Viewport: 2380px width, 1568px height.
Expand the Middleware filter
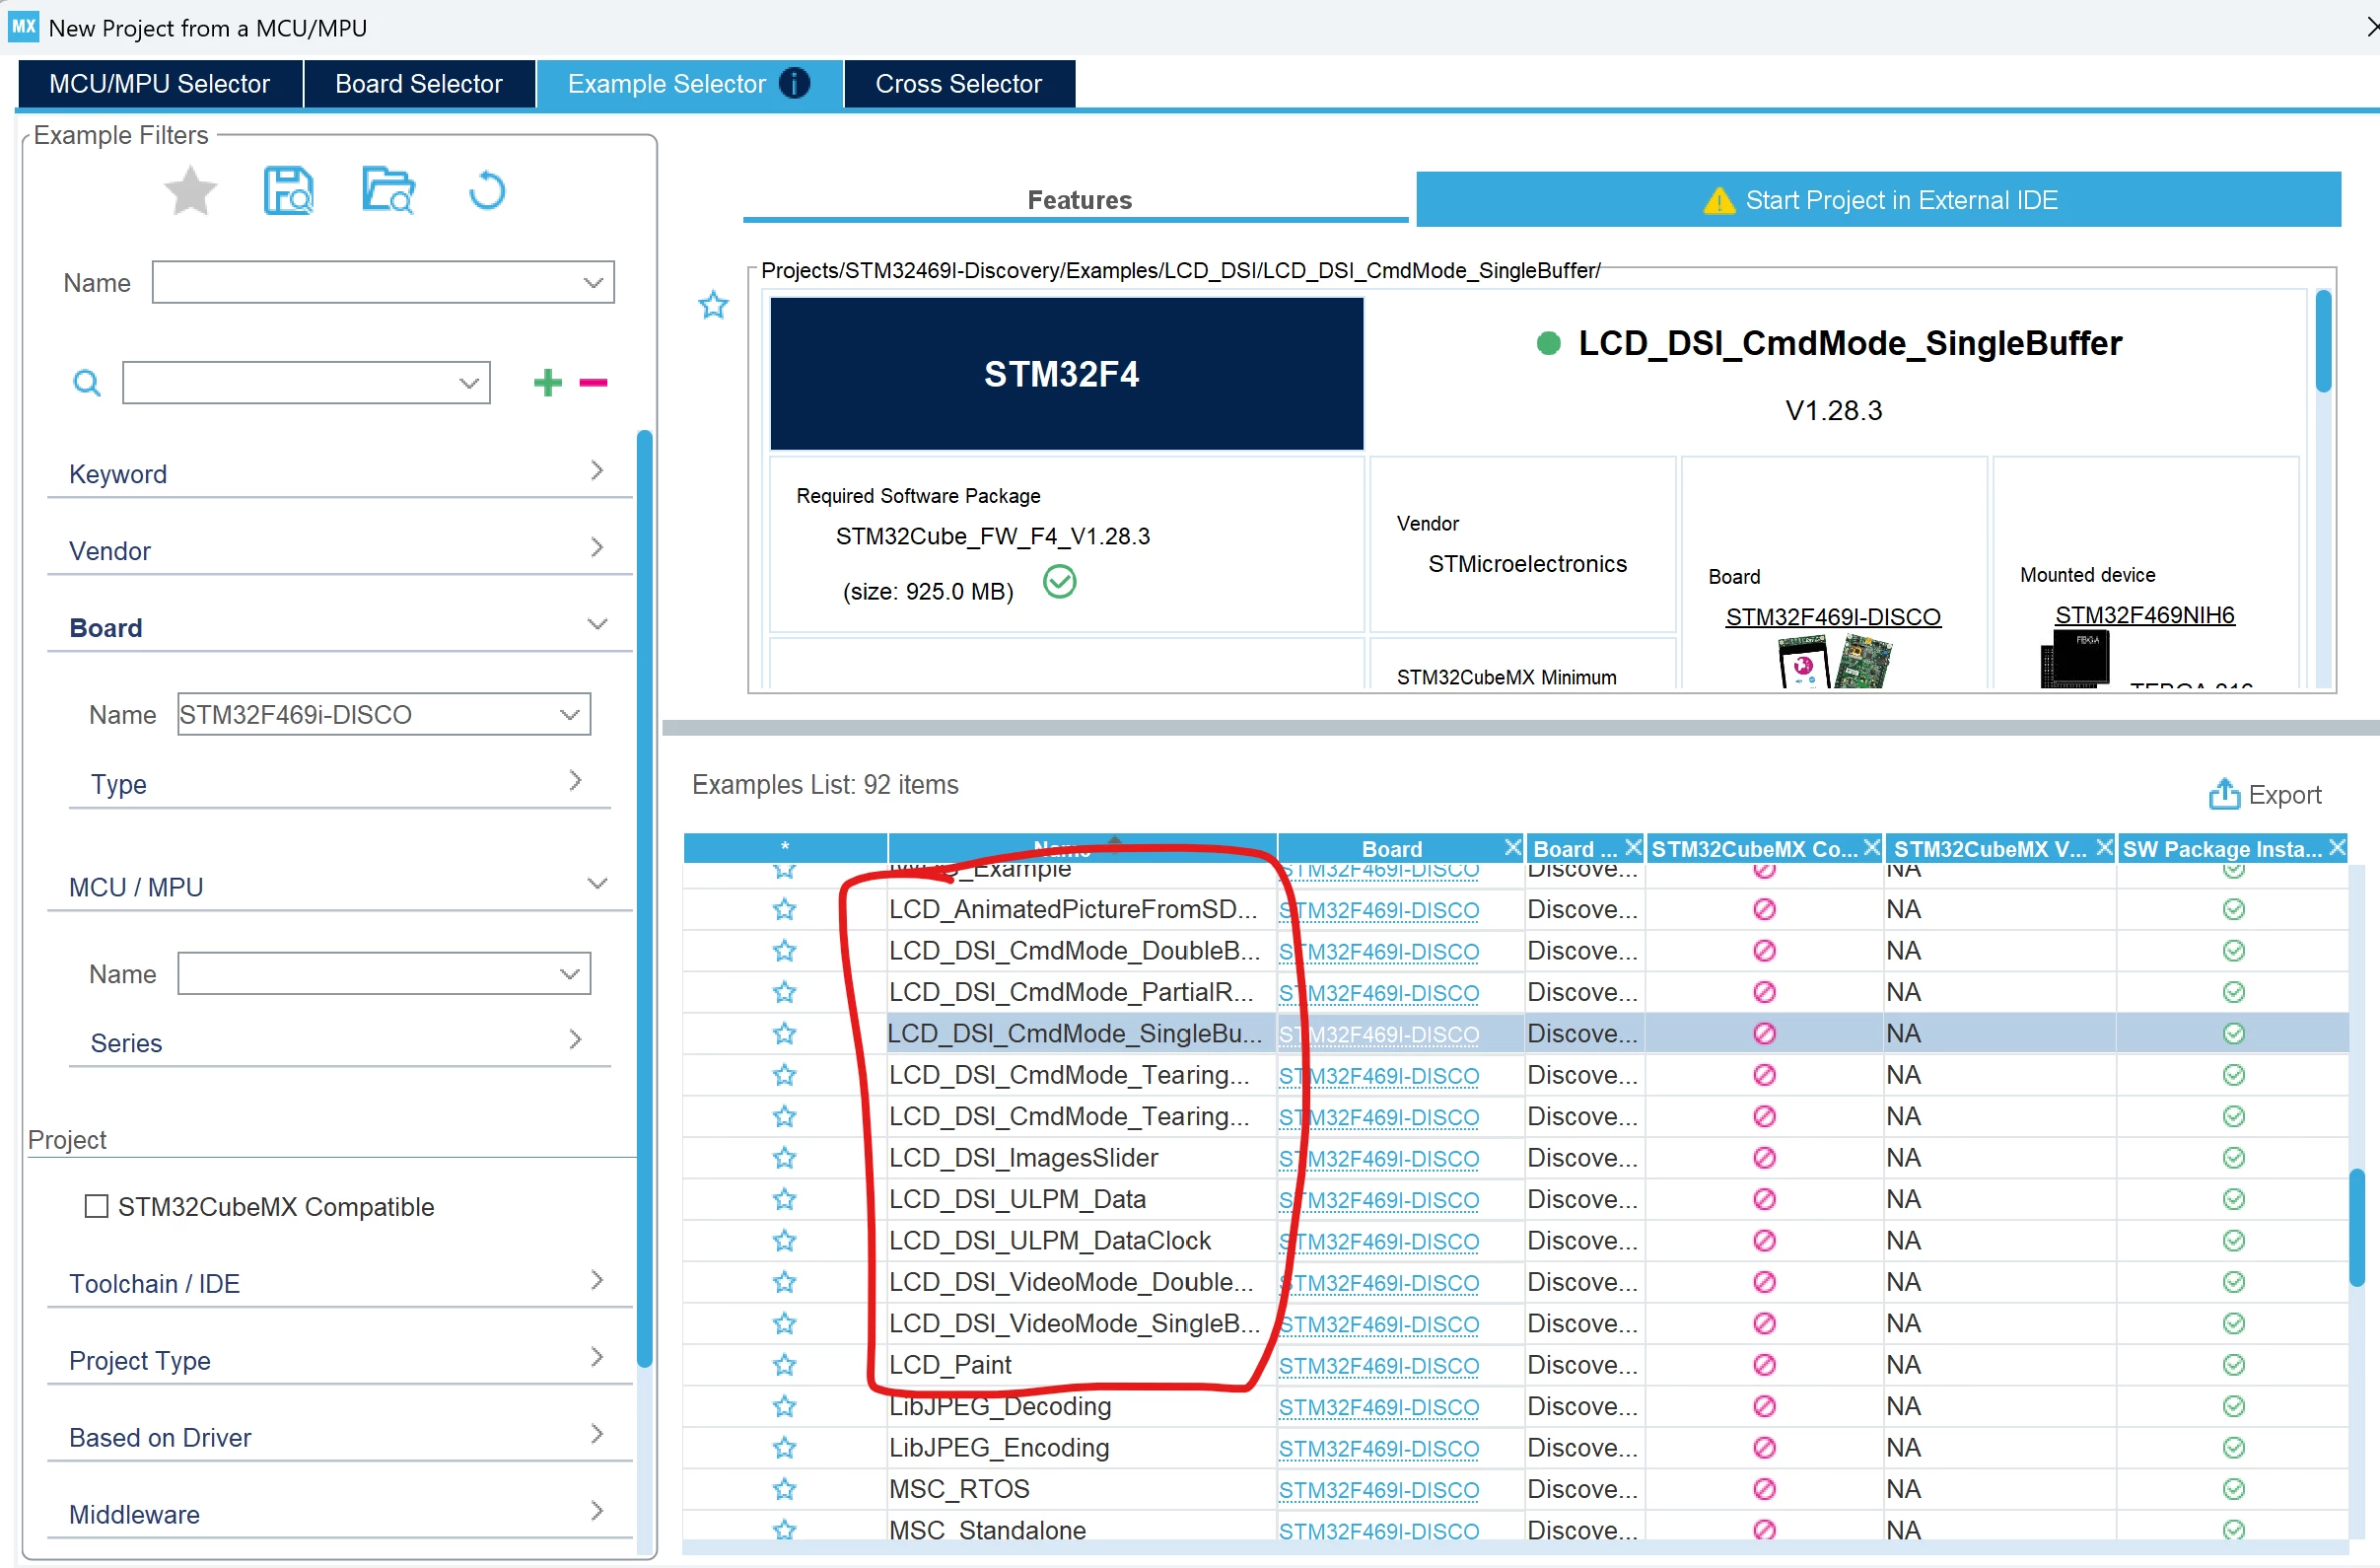pos(340,1514)
